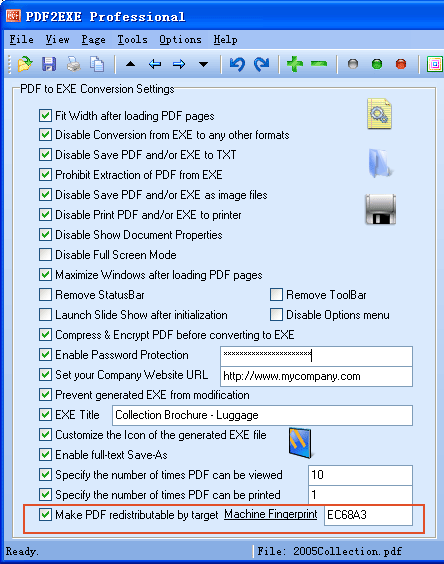The image size is (444, 564).
Task: Open the View menu
Action: pyautogui.click(x=58, y=40)
